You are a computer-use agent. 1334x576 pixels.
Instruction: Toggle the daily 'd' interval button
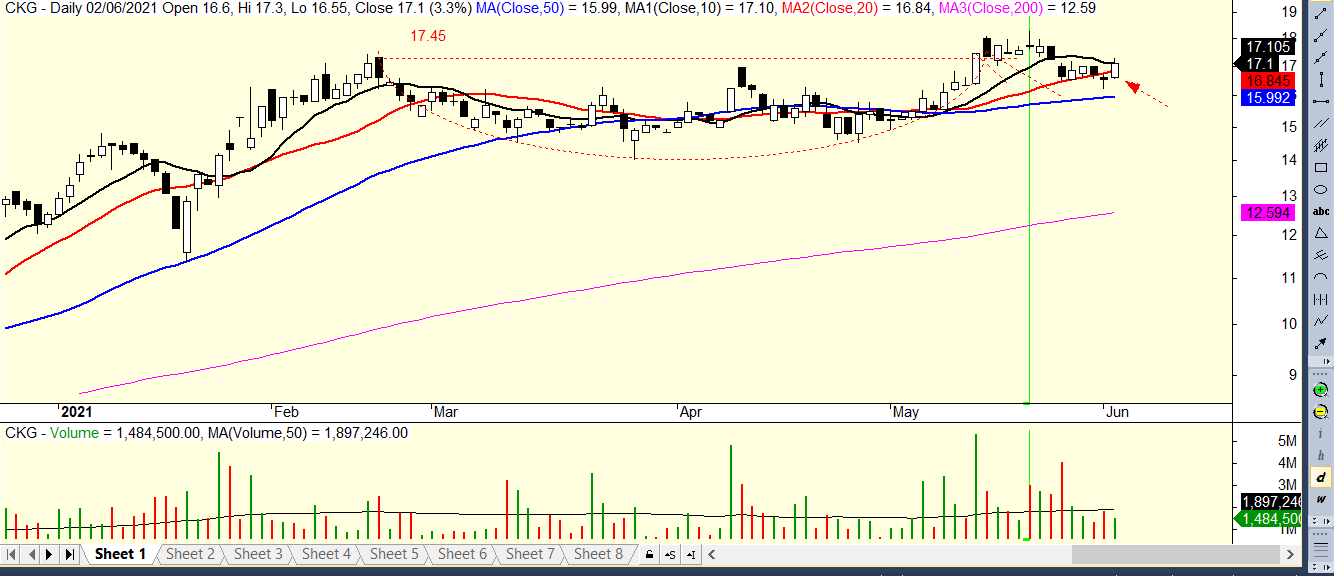click(x=1321, y=477)
